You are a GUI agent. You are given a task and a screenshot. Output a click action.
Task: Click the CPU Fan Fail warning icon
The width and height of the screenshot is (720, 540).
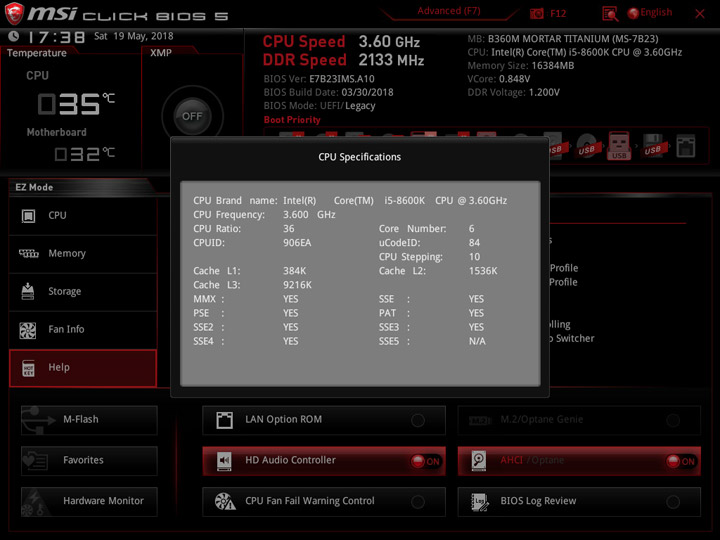(x=225, y=502)
